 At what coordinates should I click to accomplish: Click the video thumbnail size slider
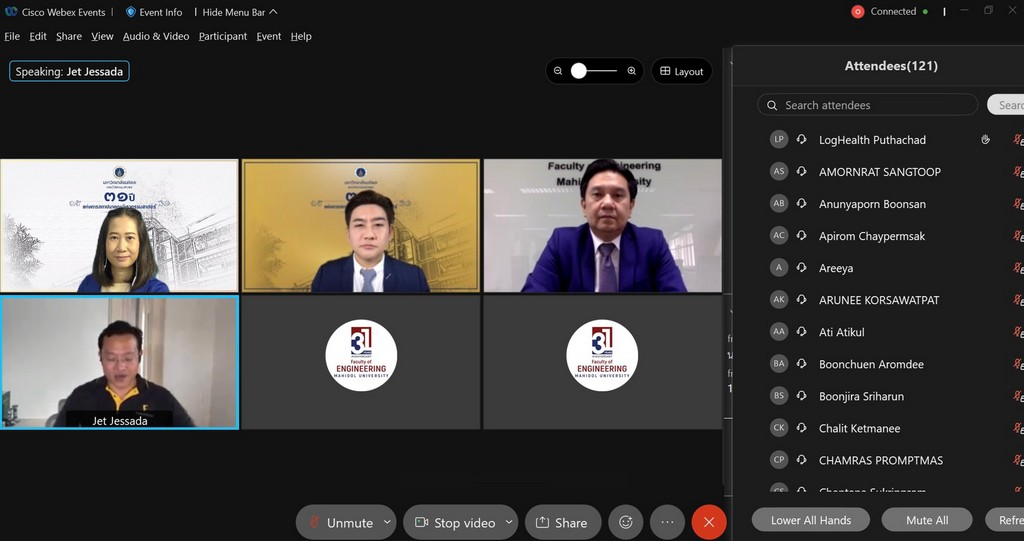tap(594, 71)
